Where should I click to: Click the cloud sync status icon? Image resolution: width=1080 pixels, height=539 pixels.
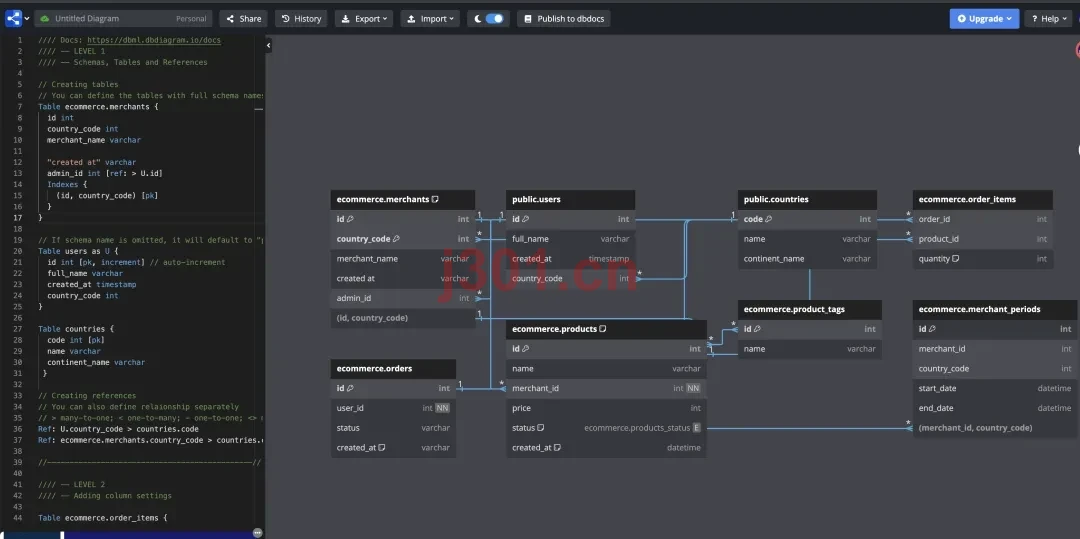point(45,19)
